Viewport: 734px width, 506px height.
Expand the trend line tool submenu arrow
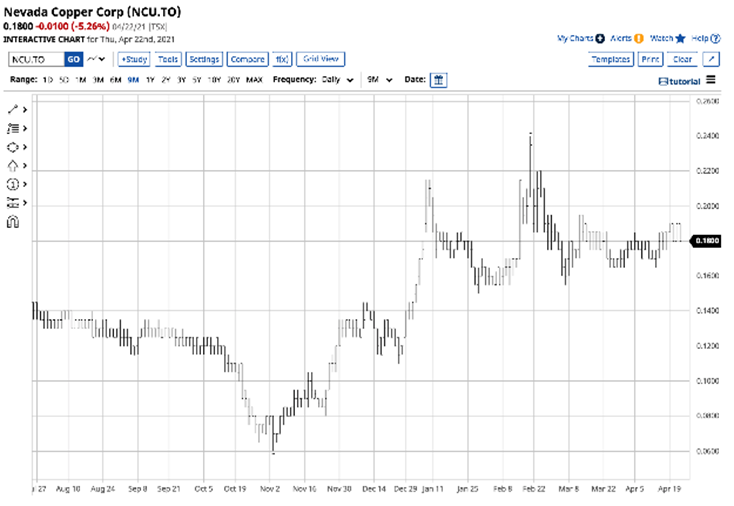(25, 110)
